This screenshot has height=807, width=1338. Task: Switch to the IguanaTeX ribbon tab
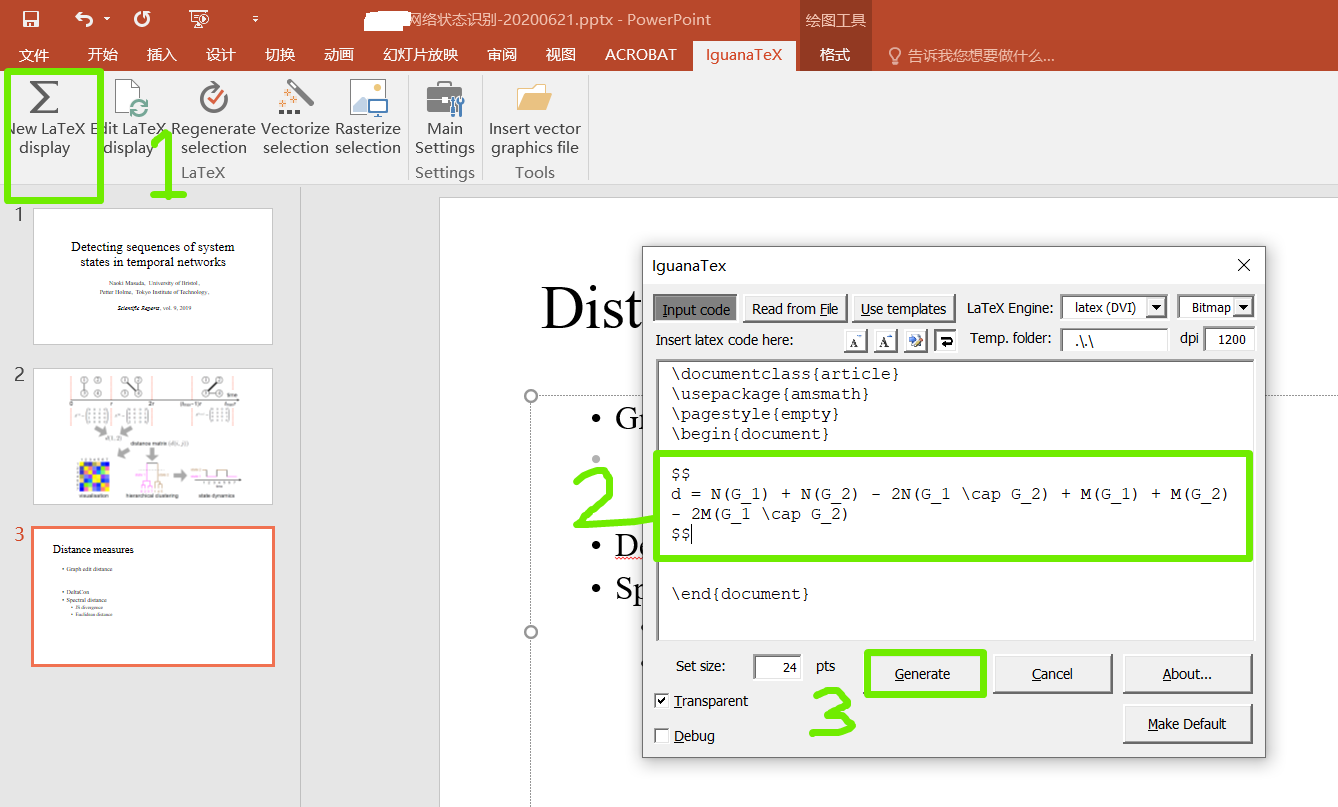tap(744, 55)
